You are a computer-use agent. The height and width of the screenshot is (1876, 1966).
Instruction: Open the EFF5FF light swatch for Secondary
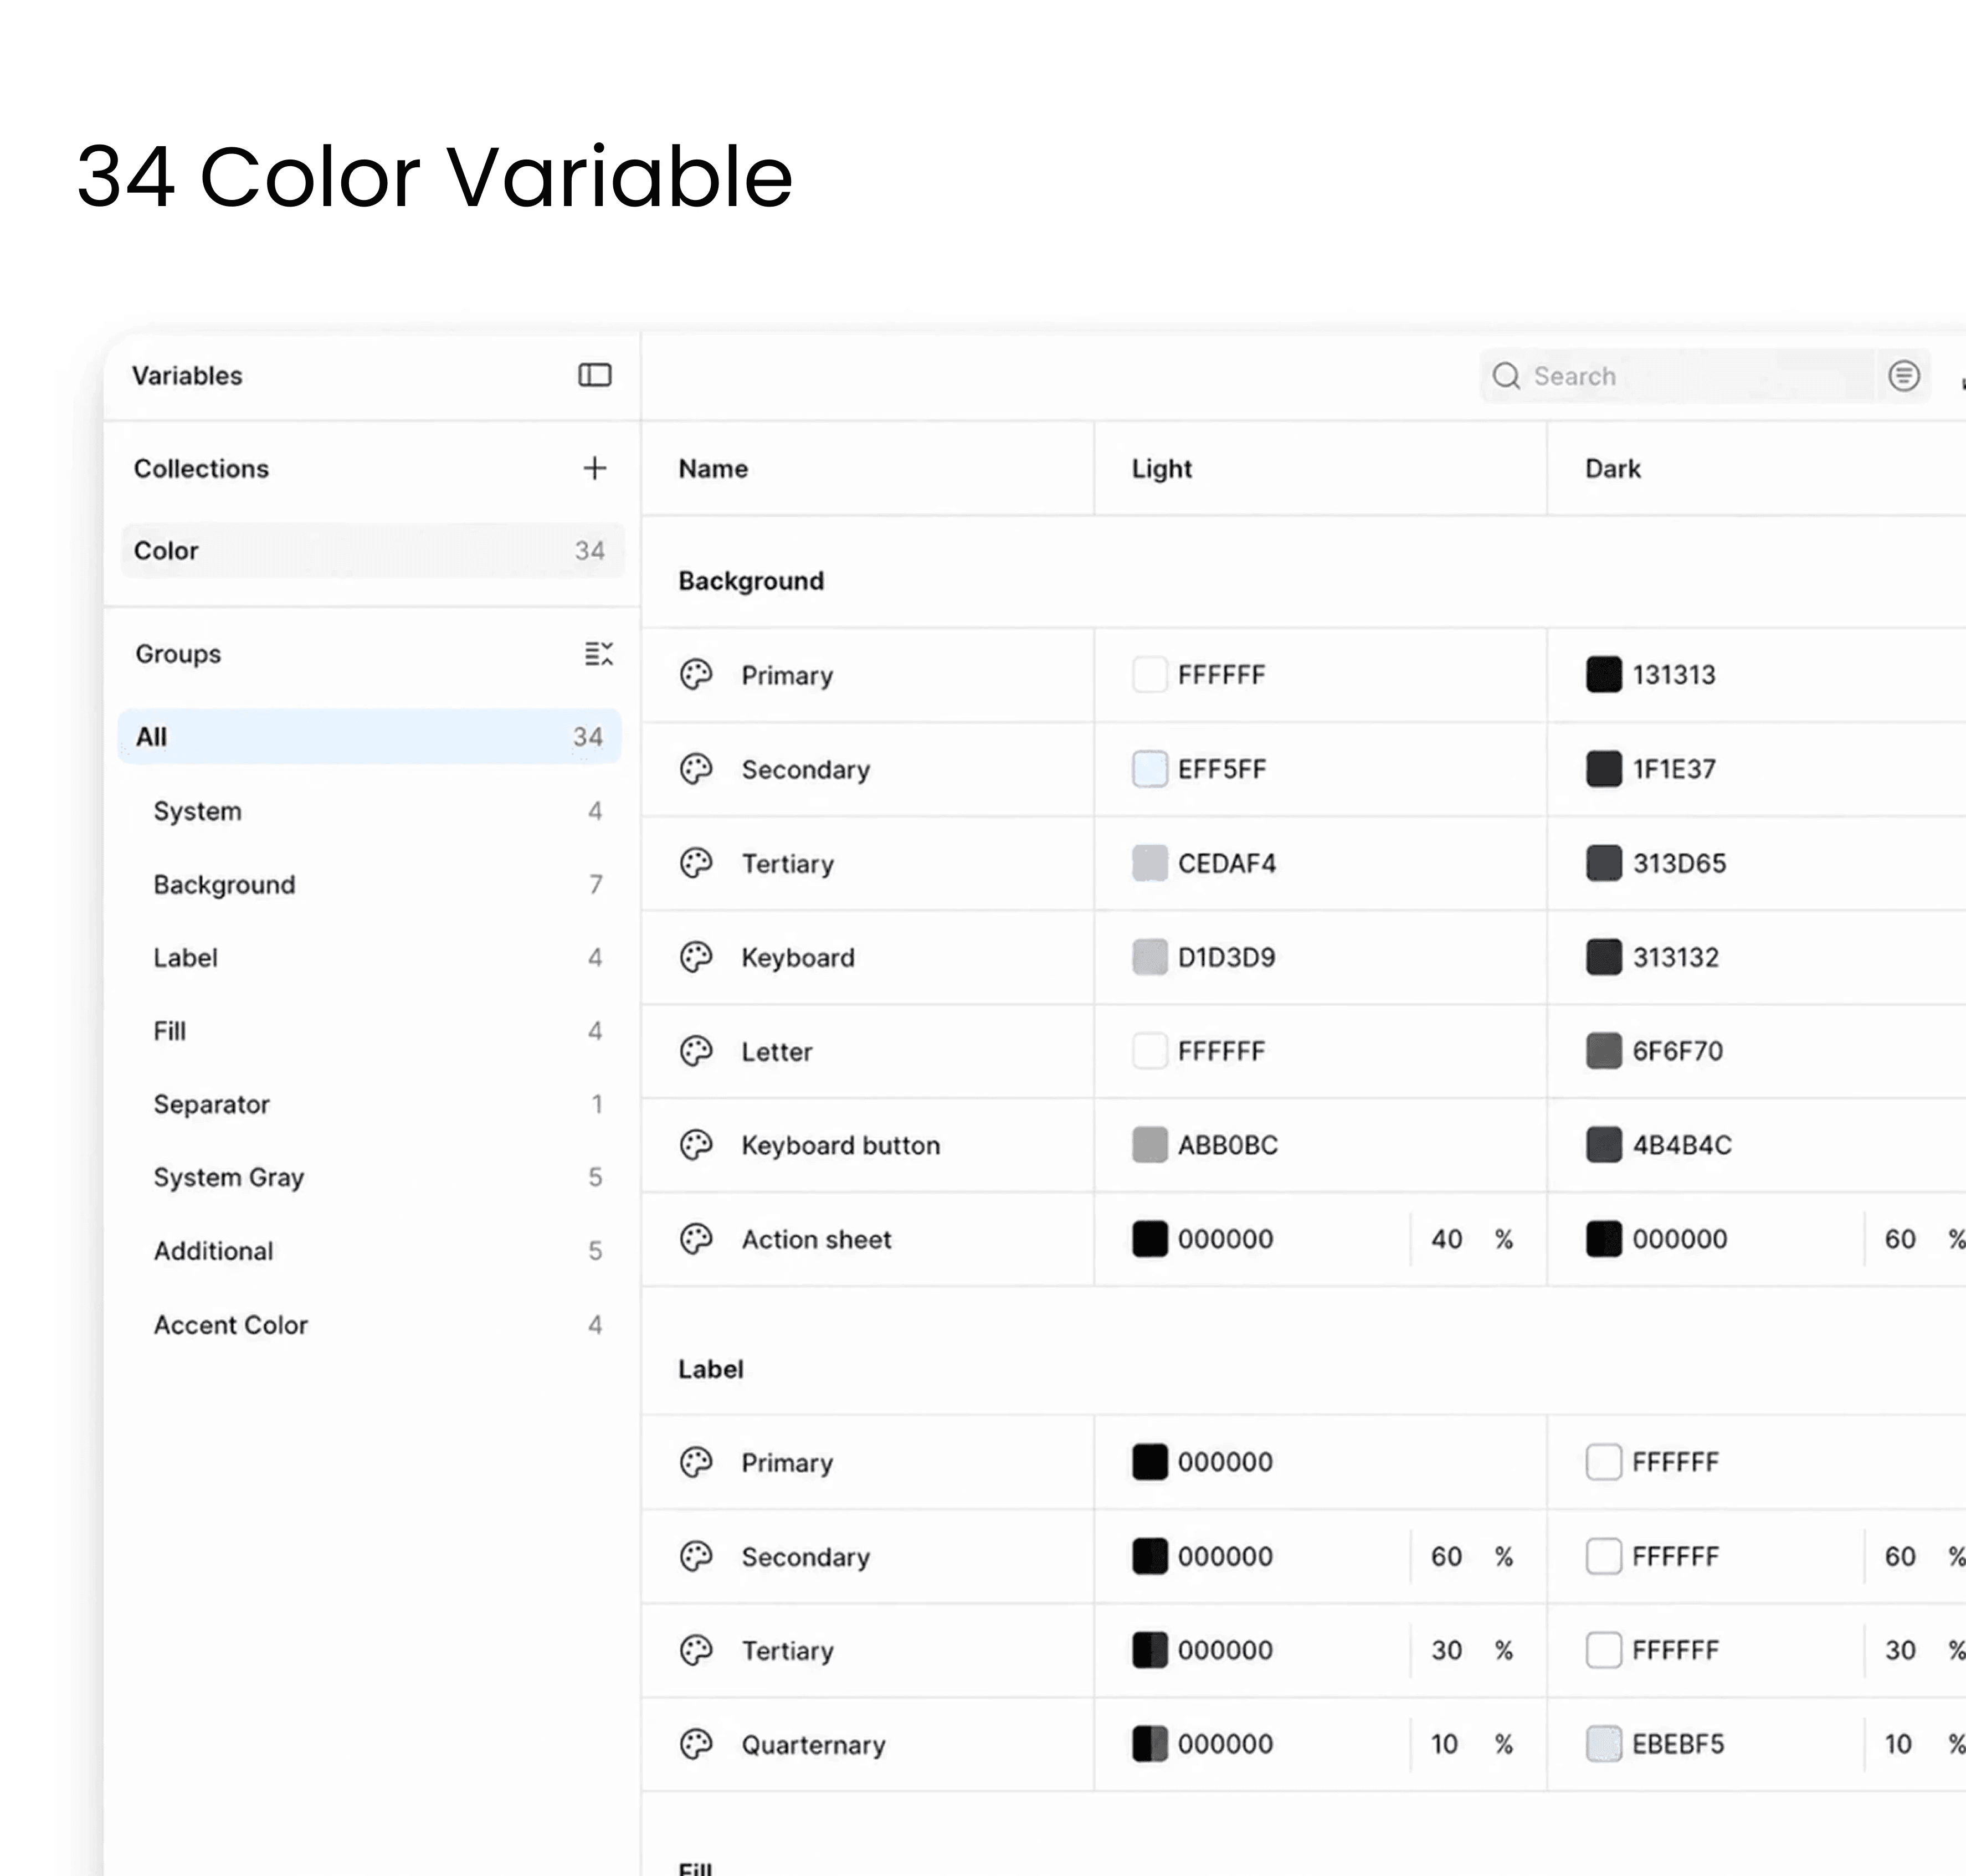tap(1150, 769)
